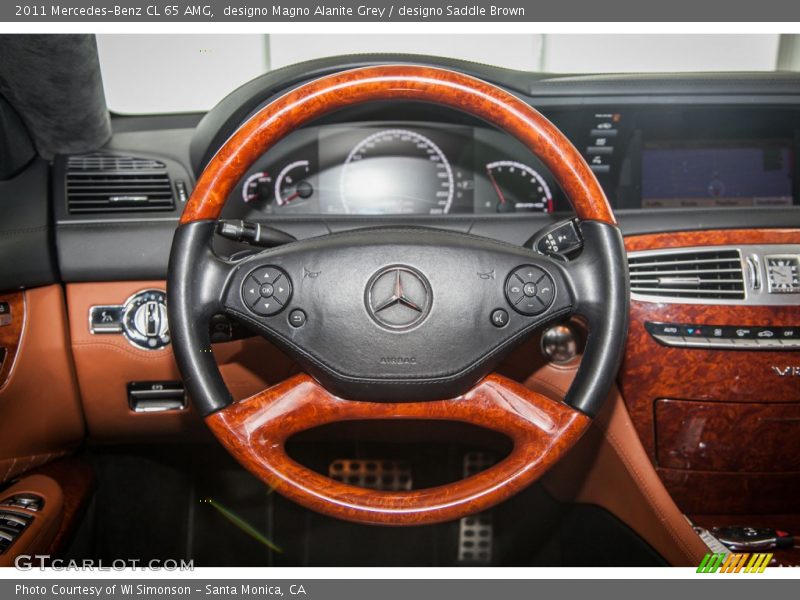The height and width of the screenshot is (600, 800).
Task: Tap the up arrow on the left steering pad
Action: (x=266, y=276)
